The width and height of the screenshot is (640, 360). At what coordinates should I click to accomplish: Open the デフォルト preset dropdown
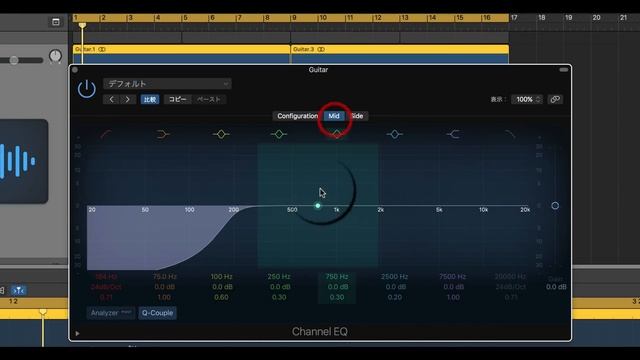pos(167,84)
